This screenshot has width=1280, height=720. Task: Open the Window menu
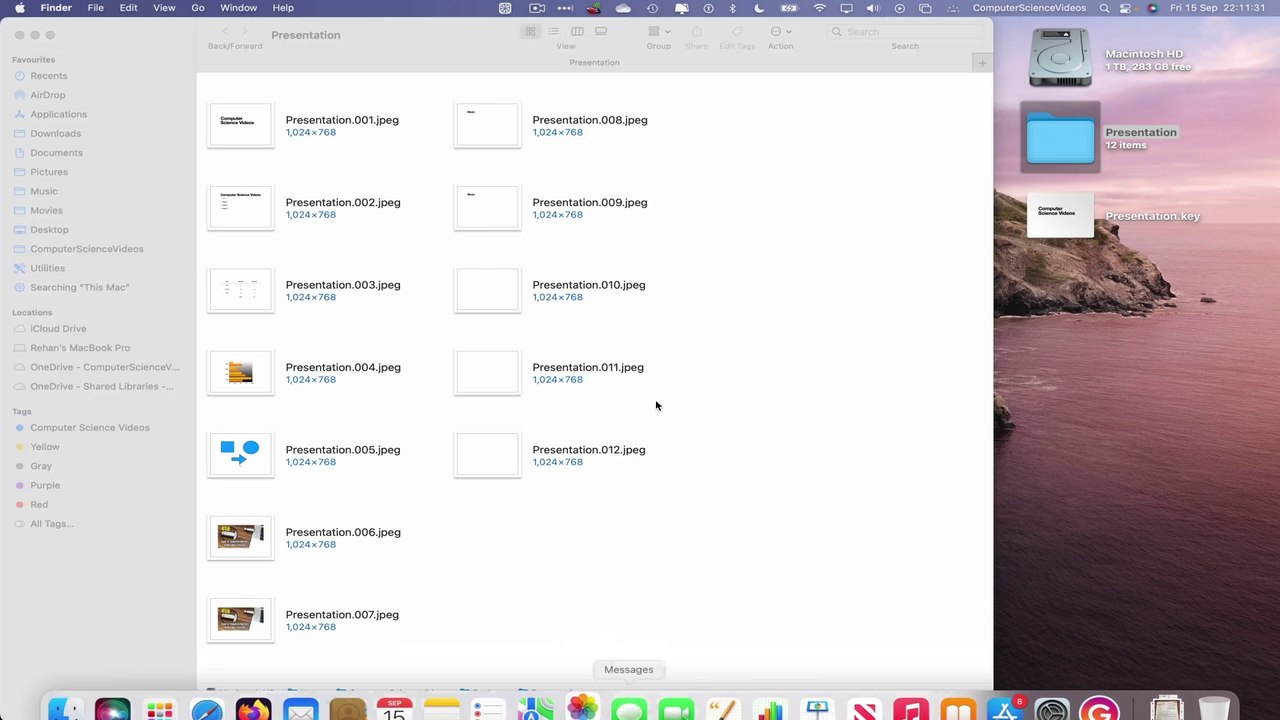(x=238, y=8)
